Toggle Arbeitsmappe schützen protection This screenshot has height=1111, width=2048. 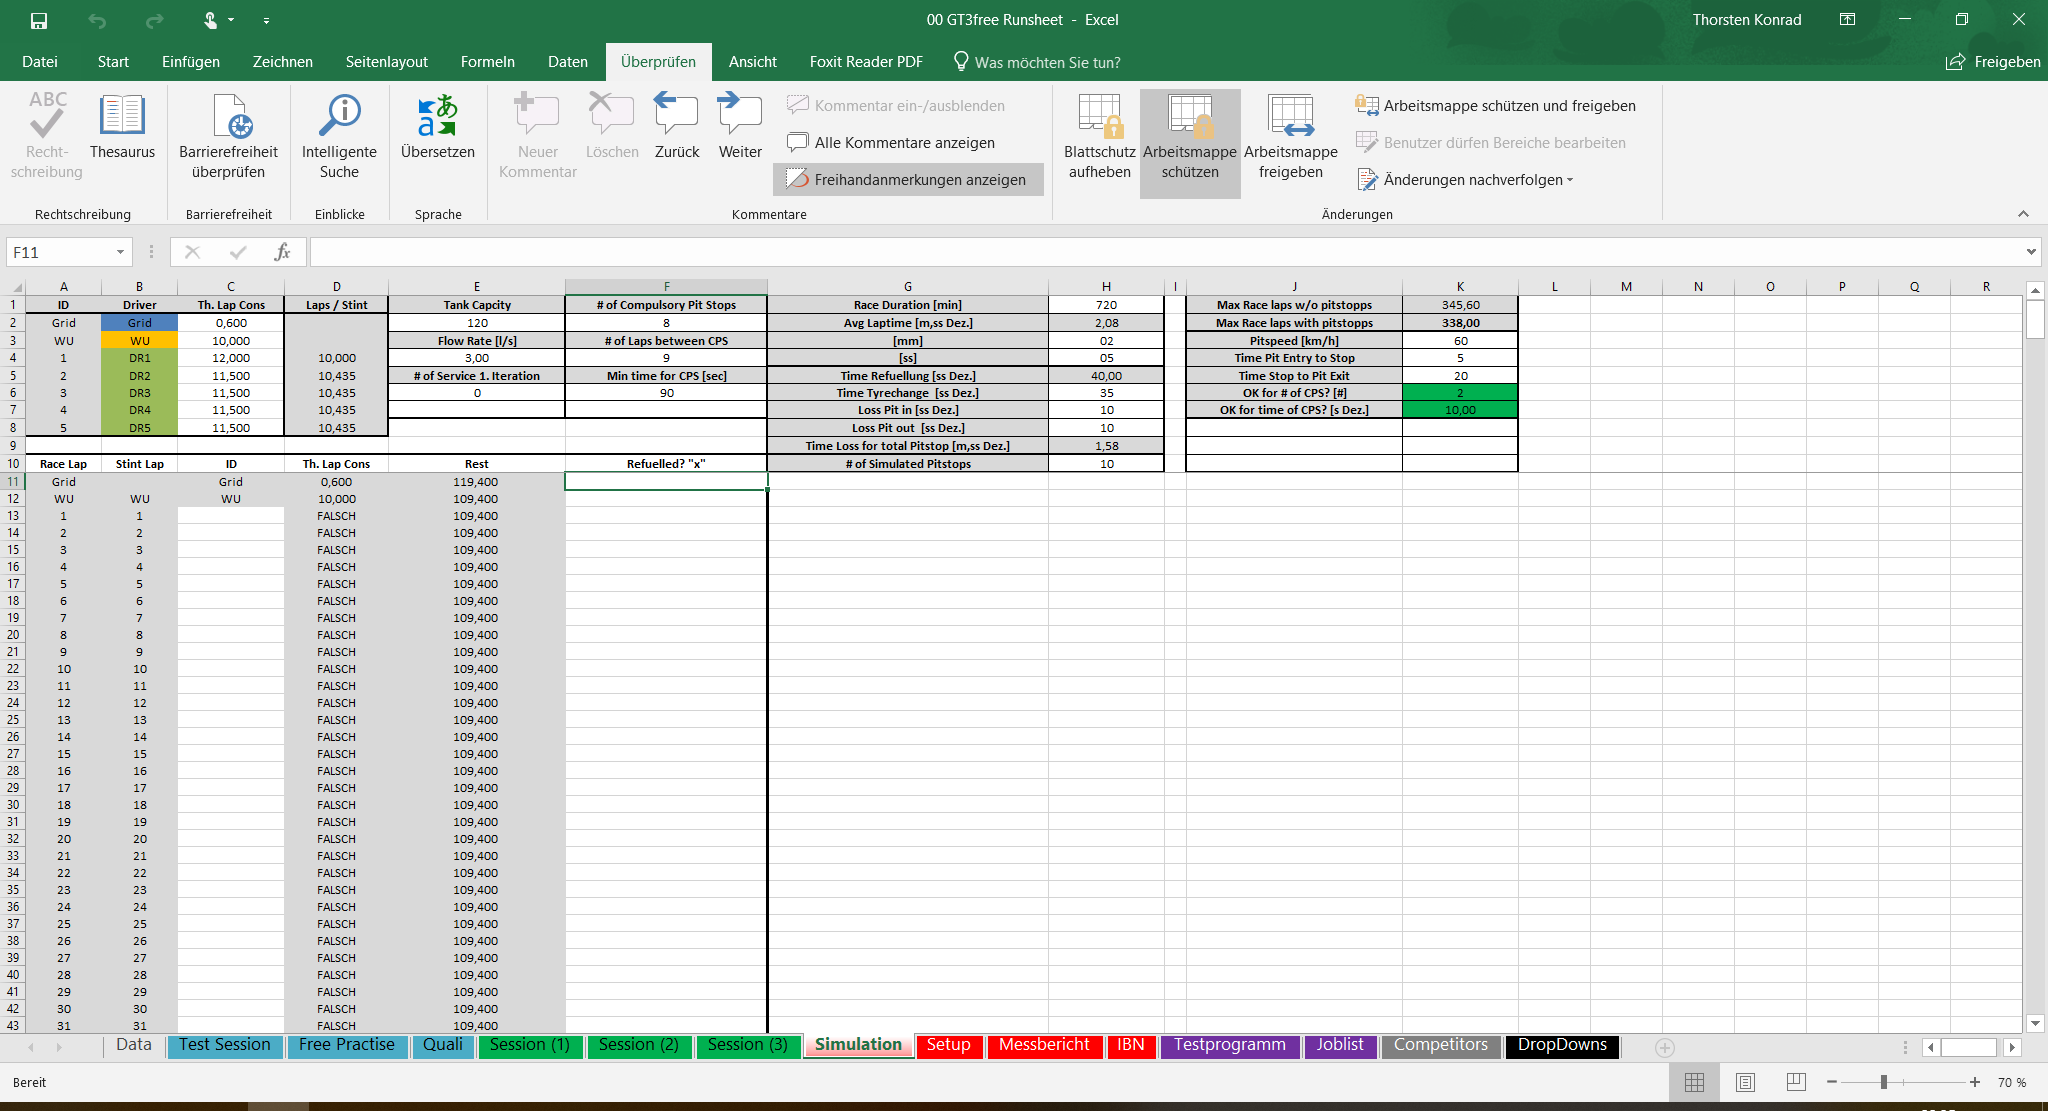pos(1190,140)
